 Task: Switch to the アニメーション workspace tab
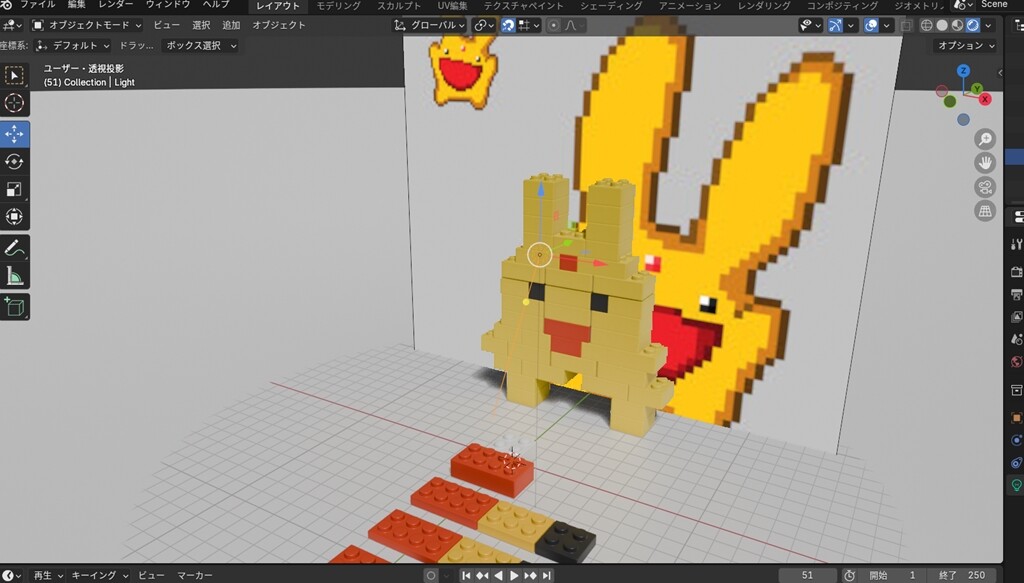tap(690, 6)
